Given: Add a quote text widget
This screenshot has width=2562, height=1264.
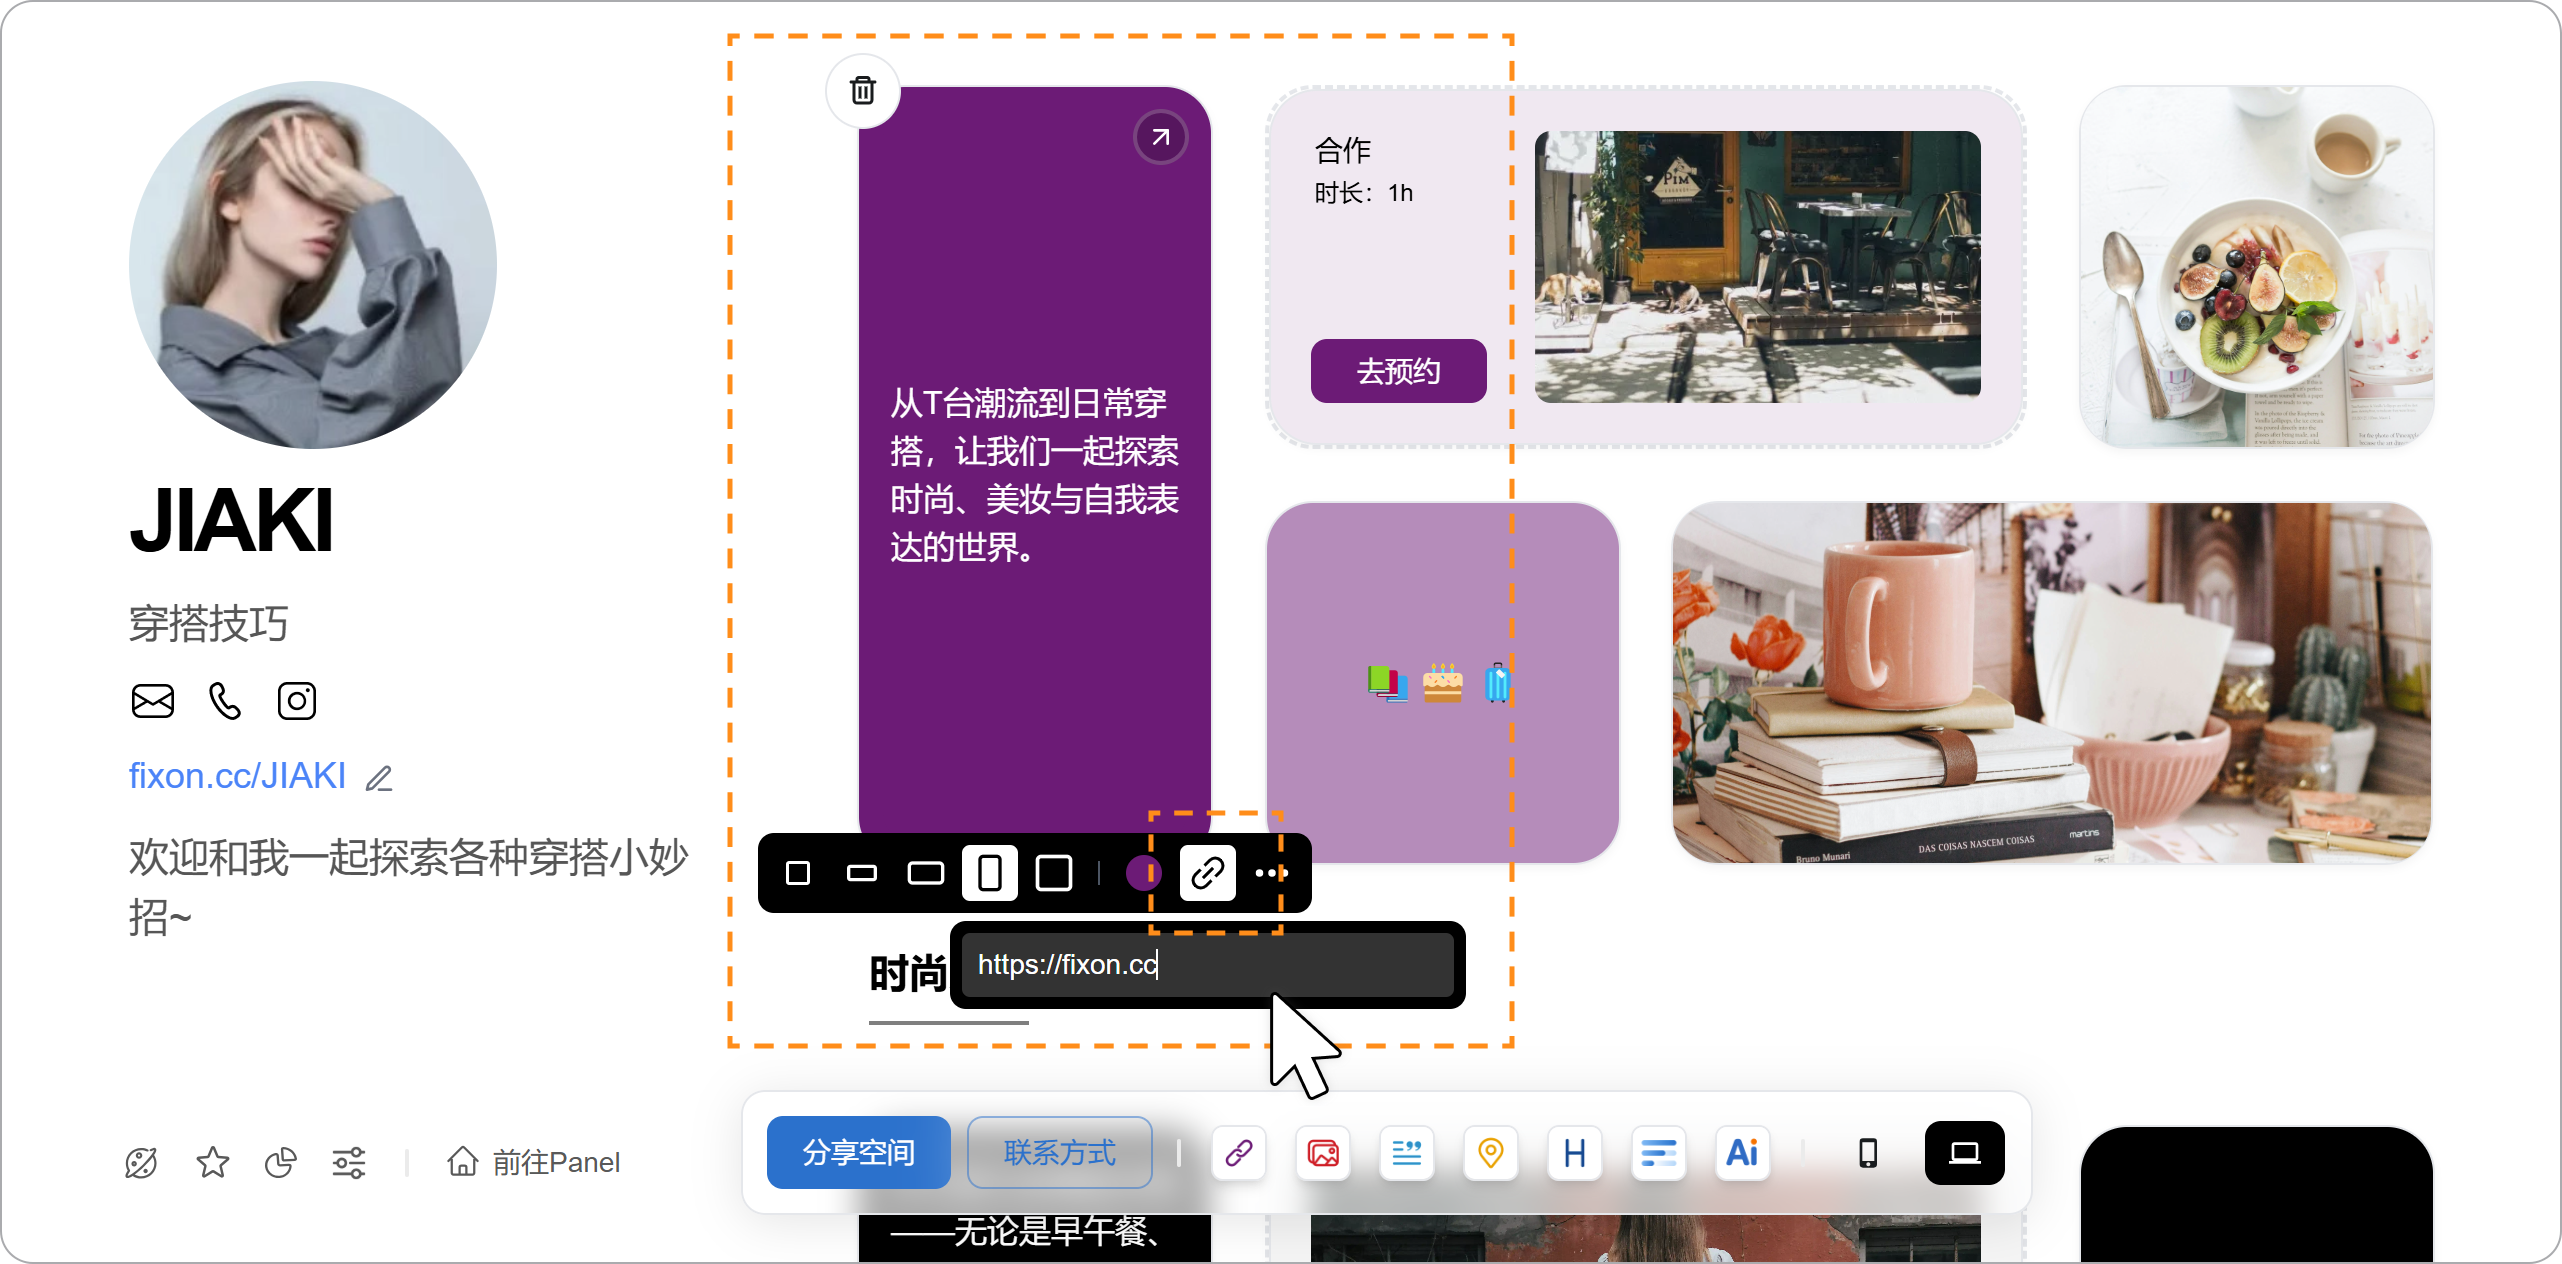Looking at the screenshot, I should (x=1406, y=1153).
